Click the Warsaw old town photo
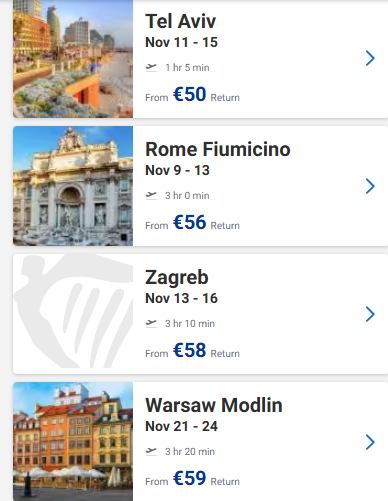Image resolution: width=388 pixels, height=501 pixels. point(73,442)
